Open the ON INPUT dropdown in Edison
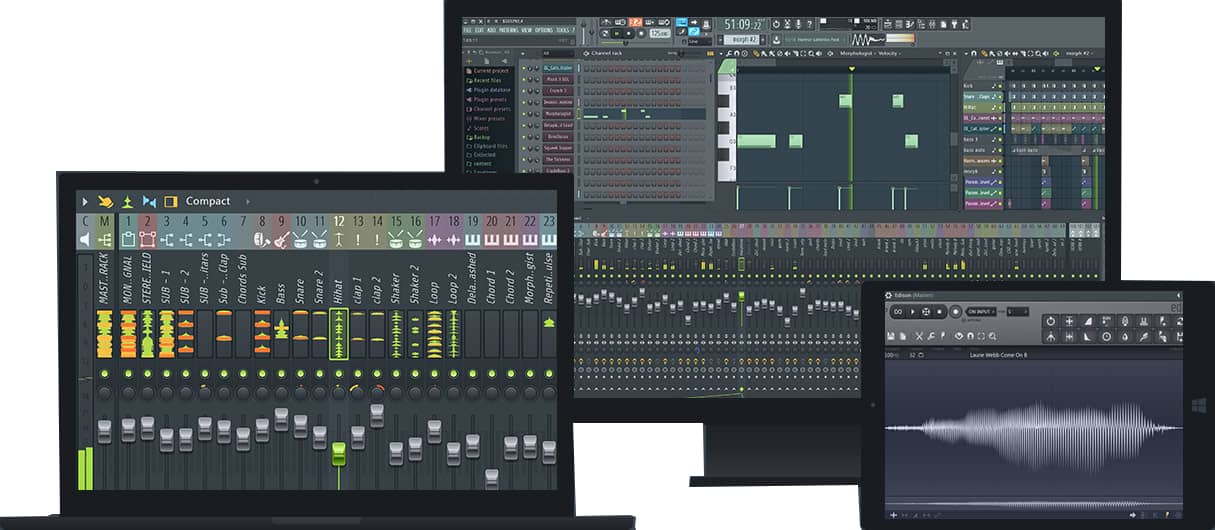The width and height of the screenshot is (1215, 530). 981,312
